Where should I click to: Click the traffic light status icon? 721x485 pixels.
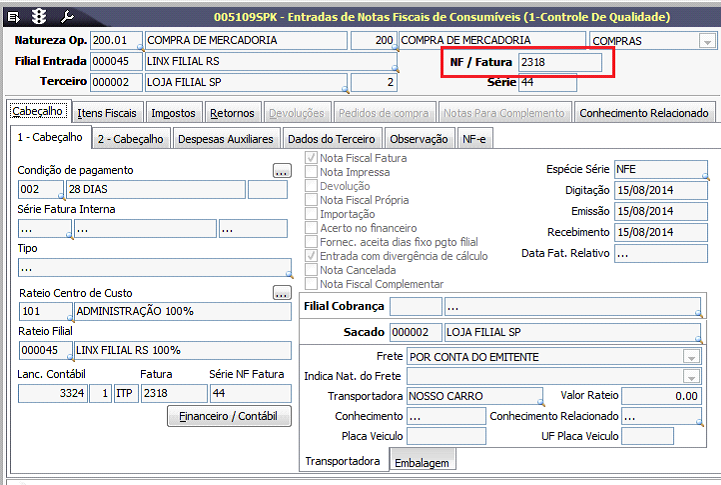(x=39, y=16)
